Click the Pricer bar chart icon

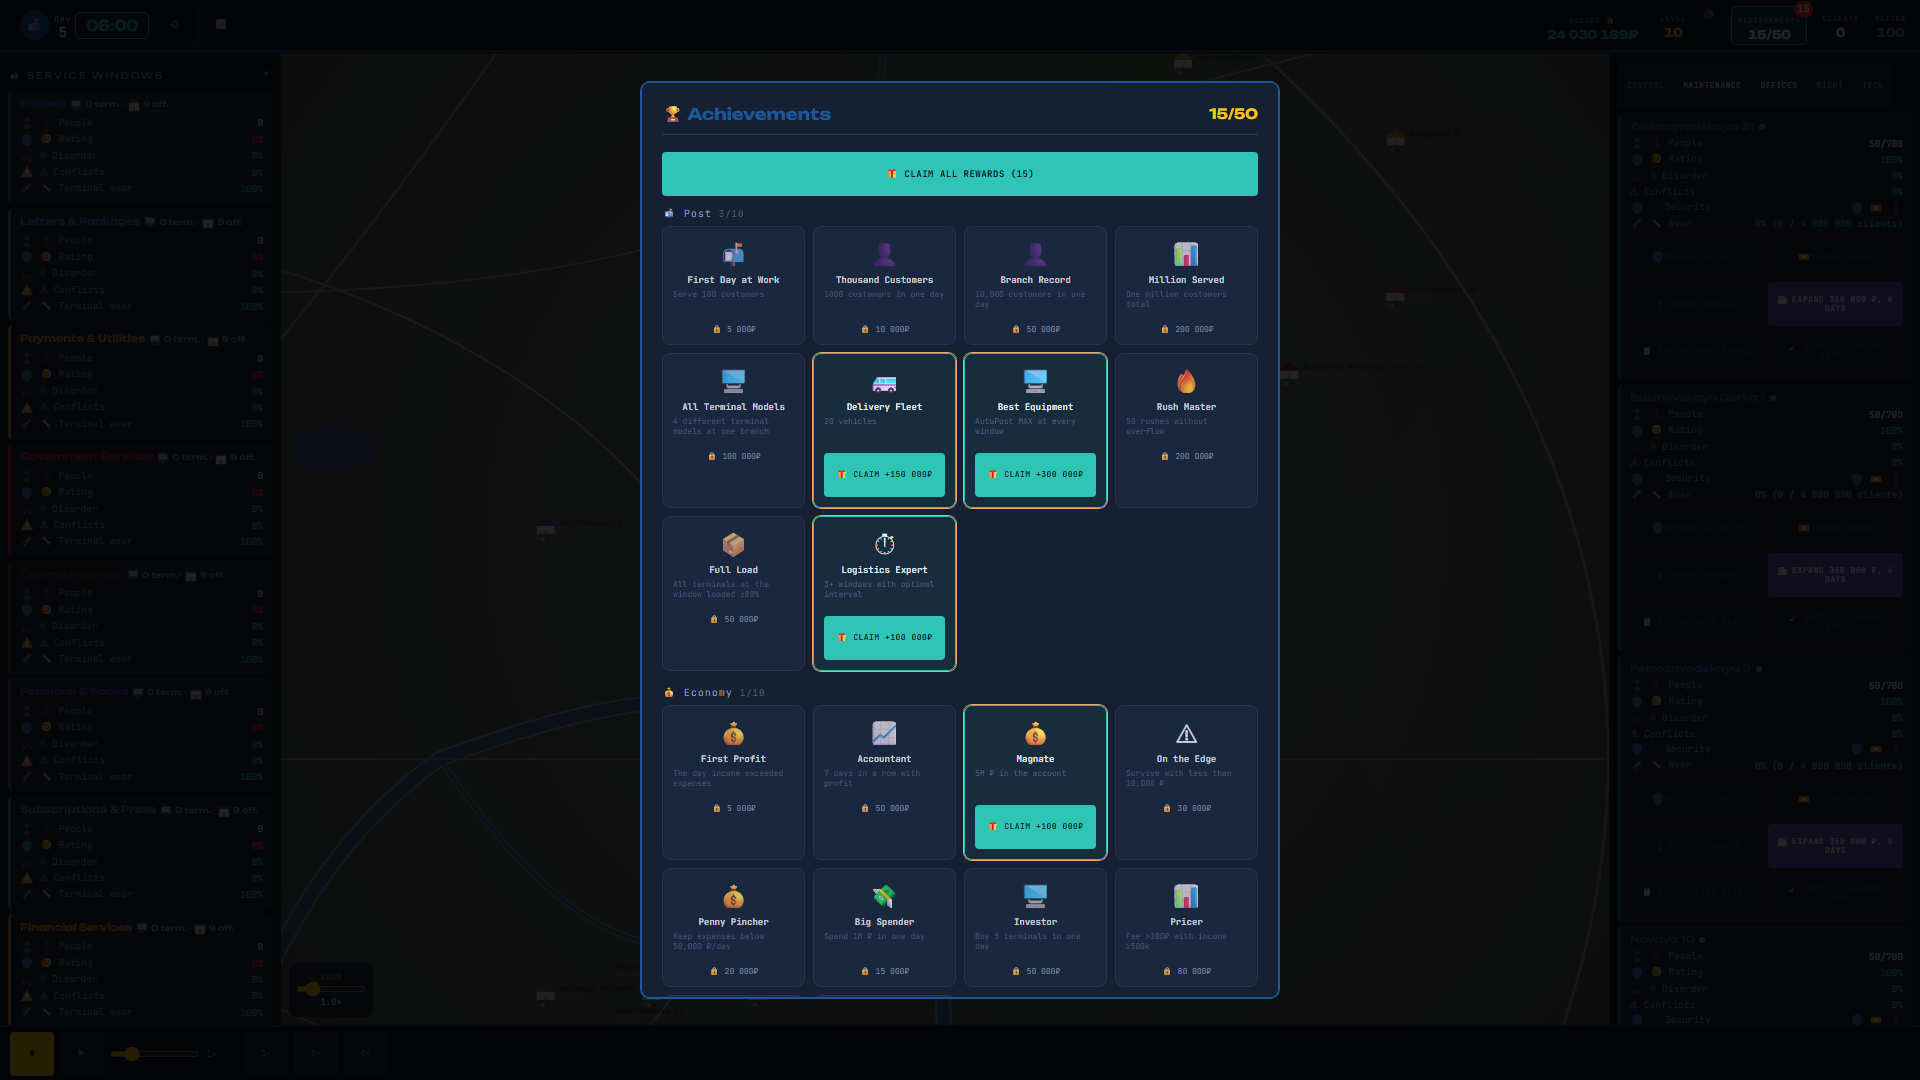point(1186,895)
